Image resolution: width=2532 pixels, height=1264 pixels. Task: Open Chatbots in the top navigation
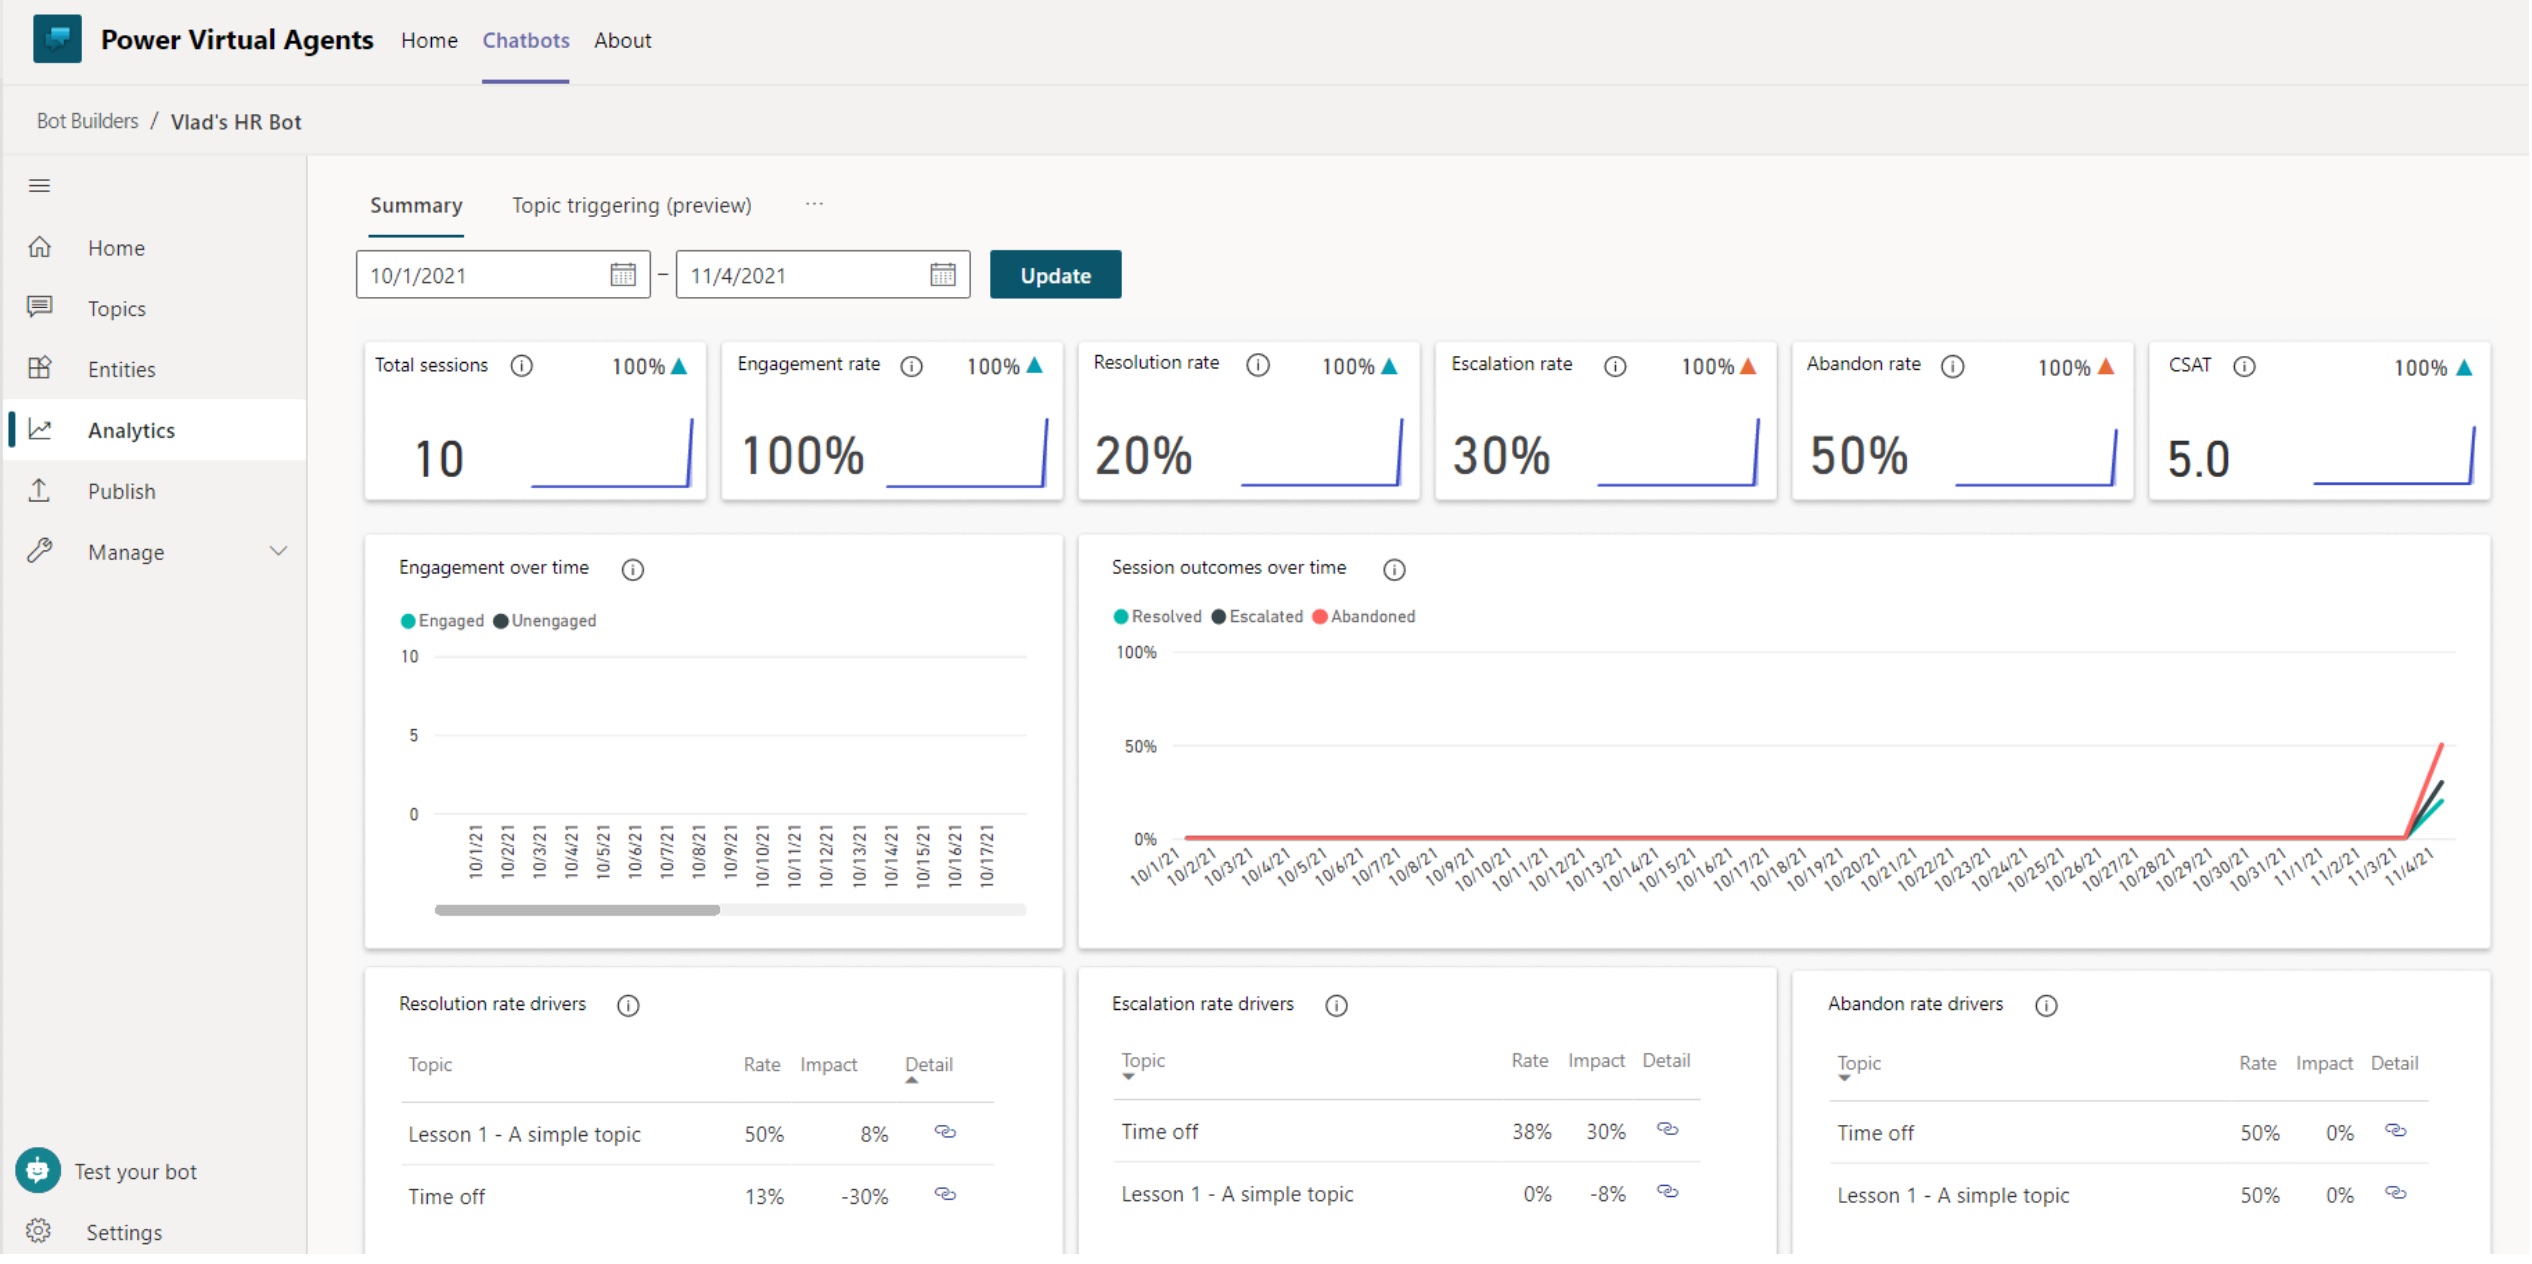pos(525,40)
